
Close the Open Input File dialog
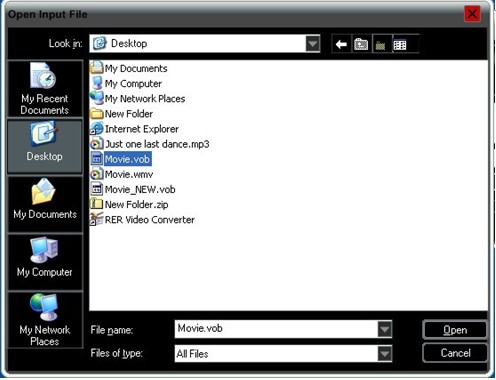click(x=472, y=14)
